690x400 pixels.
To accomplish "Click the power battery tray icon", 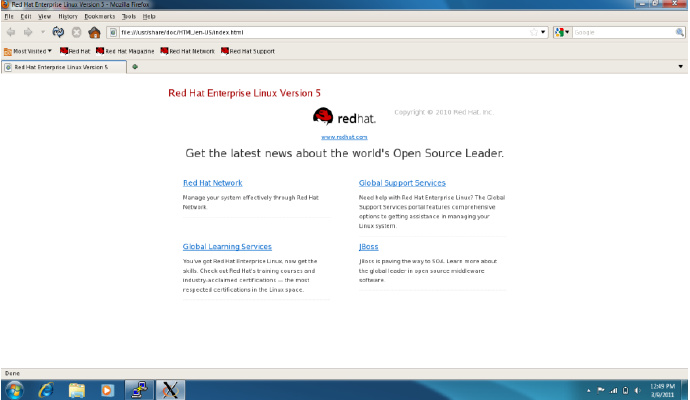I will tap(625, 390).
